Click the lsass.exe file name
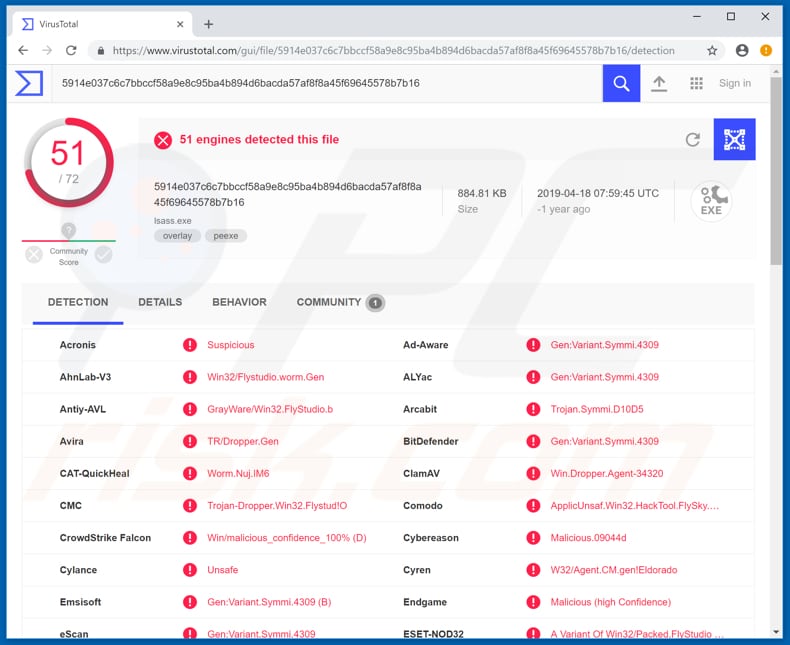 pos(173,221)
